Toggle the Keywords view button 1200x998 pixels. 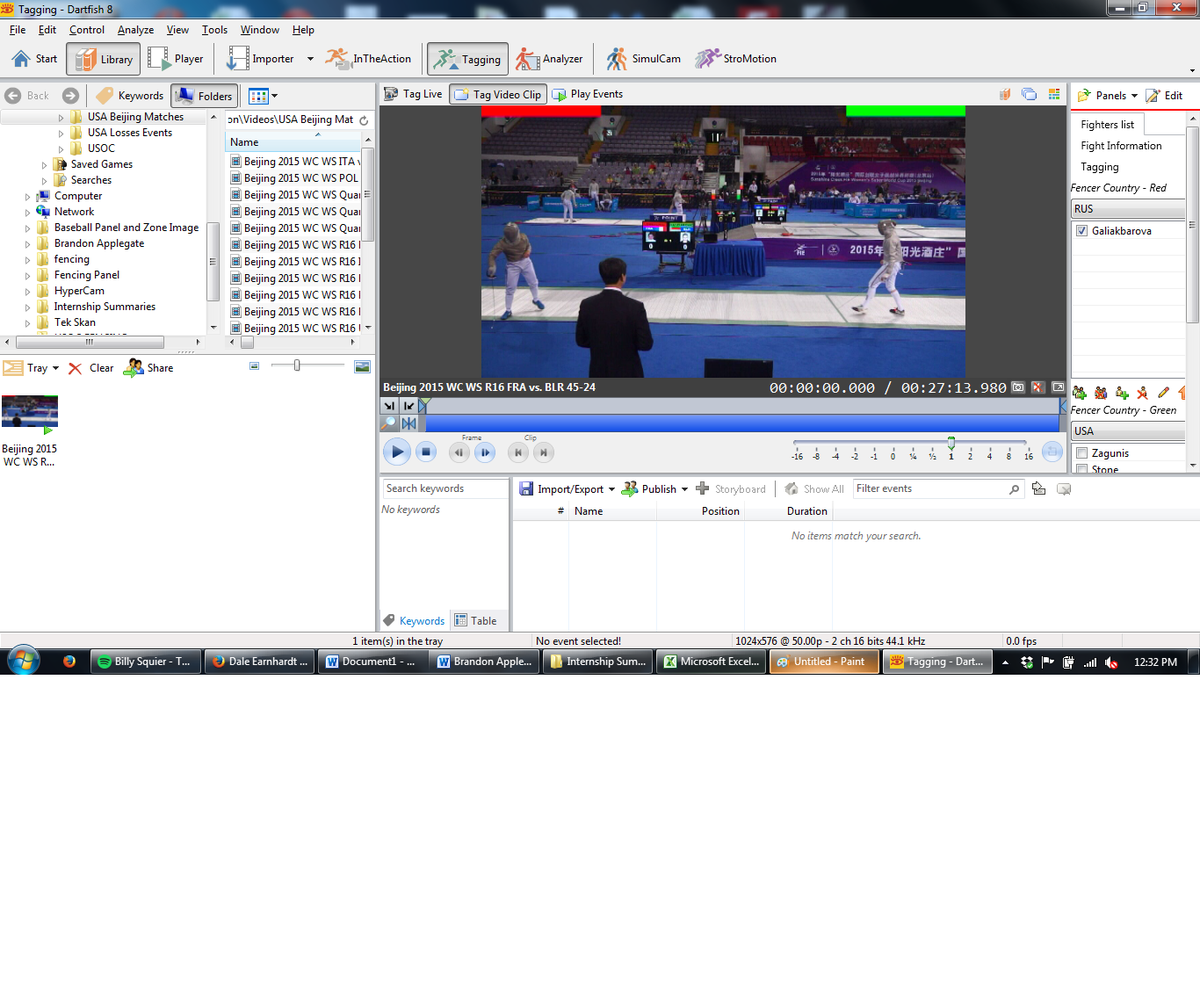(x=130, y=96)
